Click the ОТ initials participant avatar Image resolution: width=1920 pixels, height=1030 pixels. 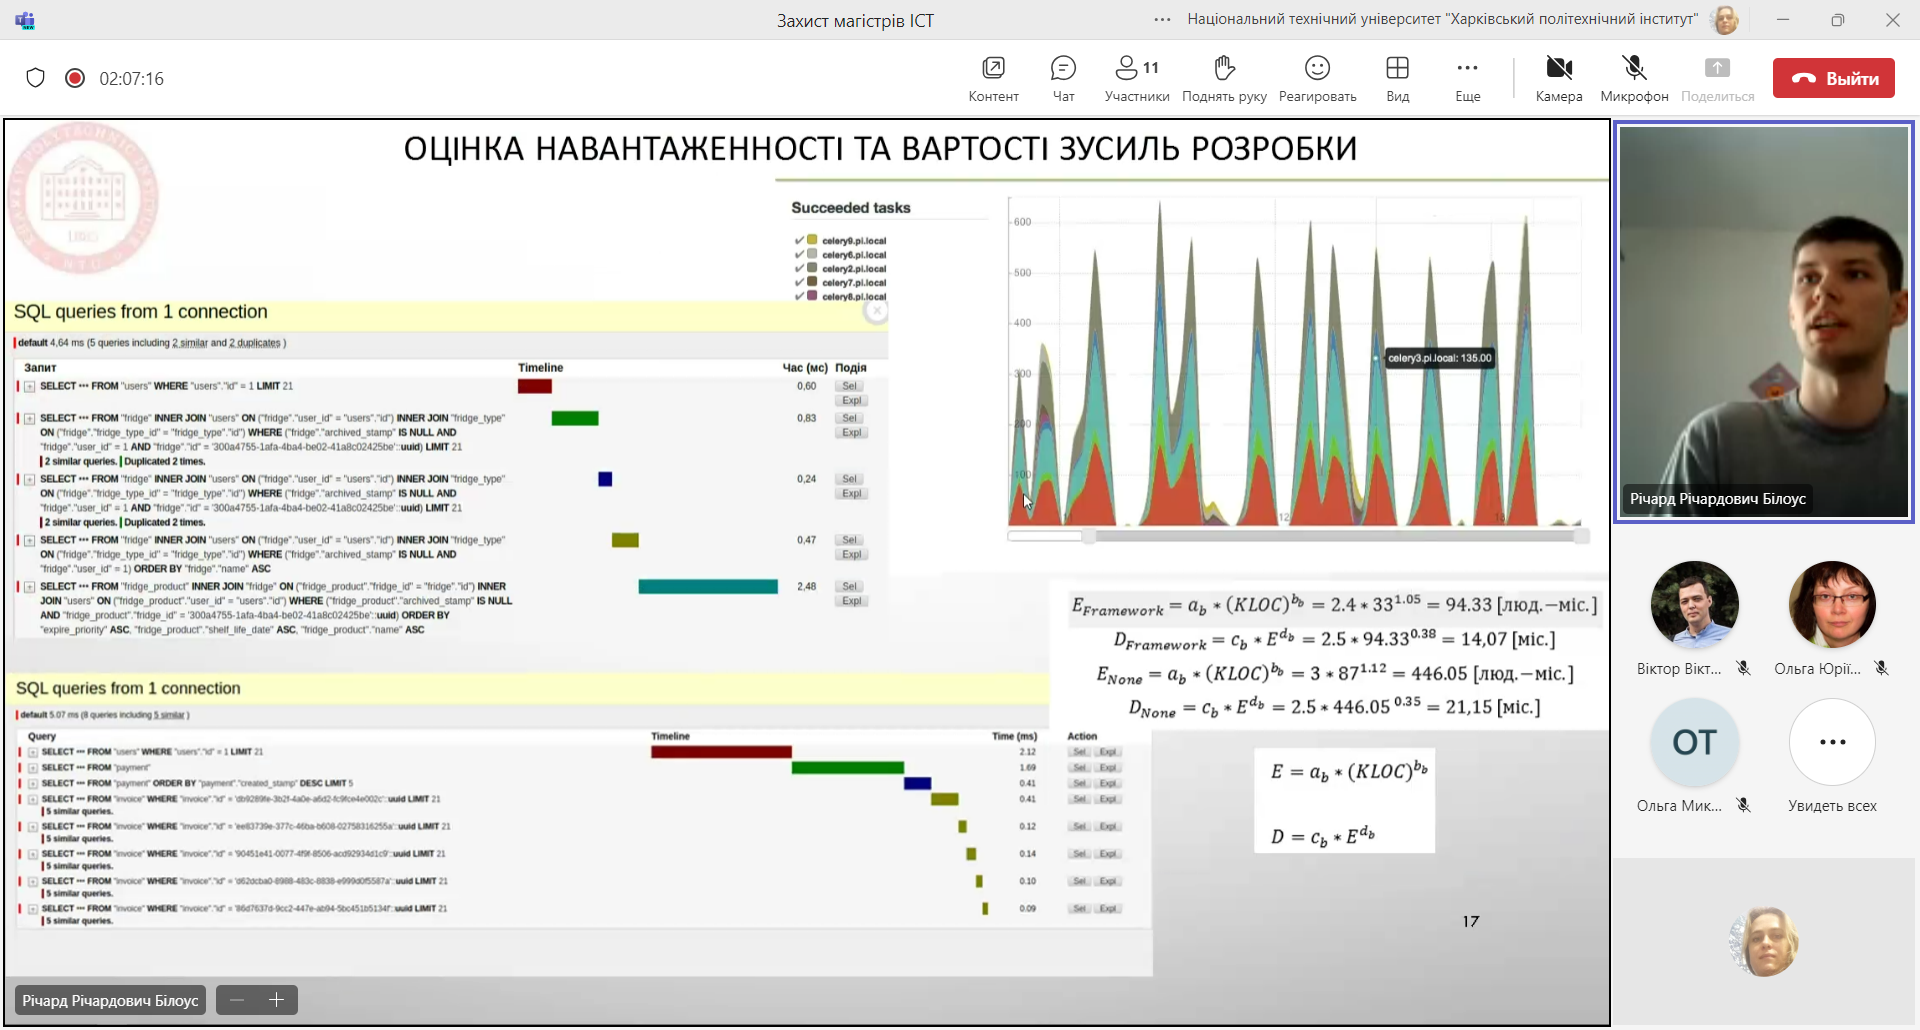tap(1694, 742)
